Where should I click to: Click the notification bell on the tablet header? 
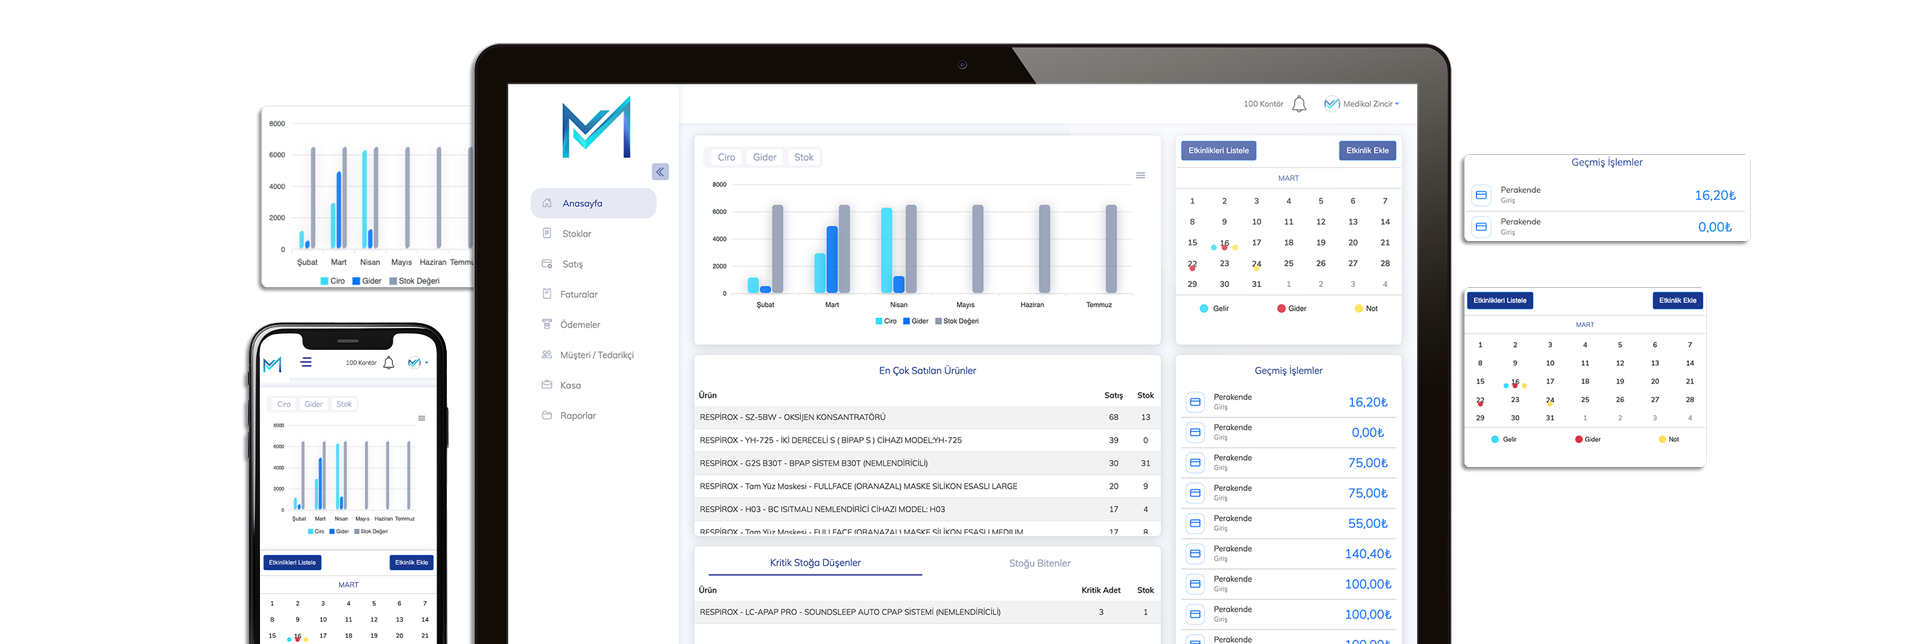[x=1299, y=104]
